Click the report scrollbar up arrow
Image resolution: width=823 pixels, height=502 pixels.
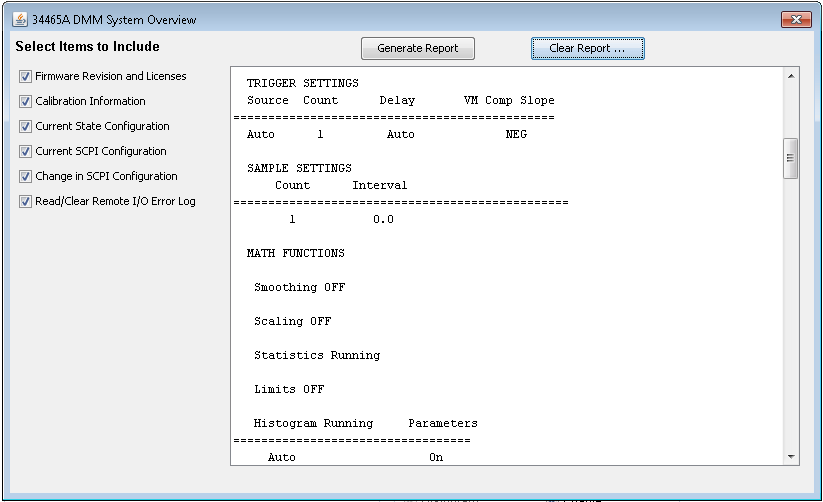[x=791, y=76]
